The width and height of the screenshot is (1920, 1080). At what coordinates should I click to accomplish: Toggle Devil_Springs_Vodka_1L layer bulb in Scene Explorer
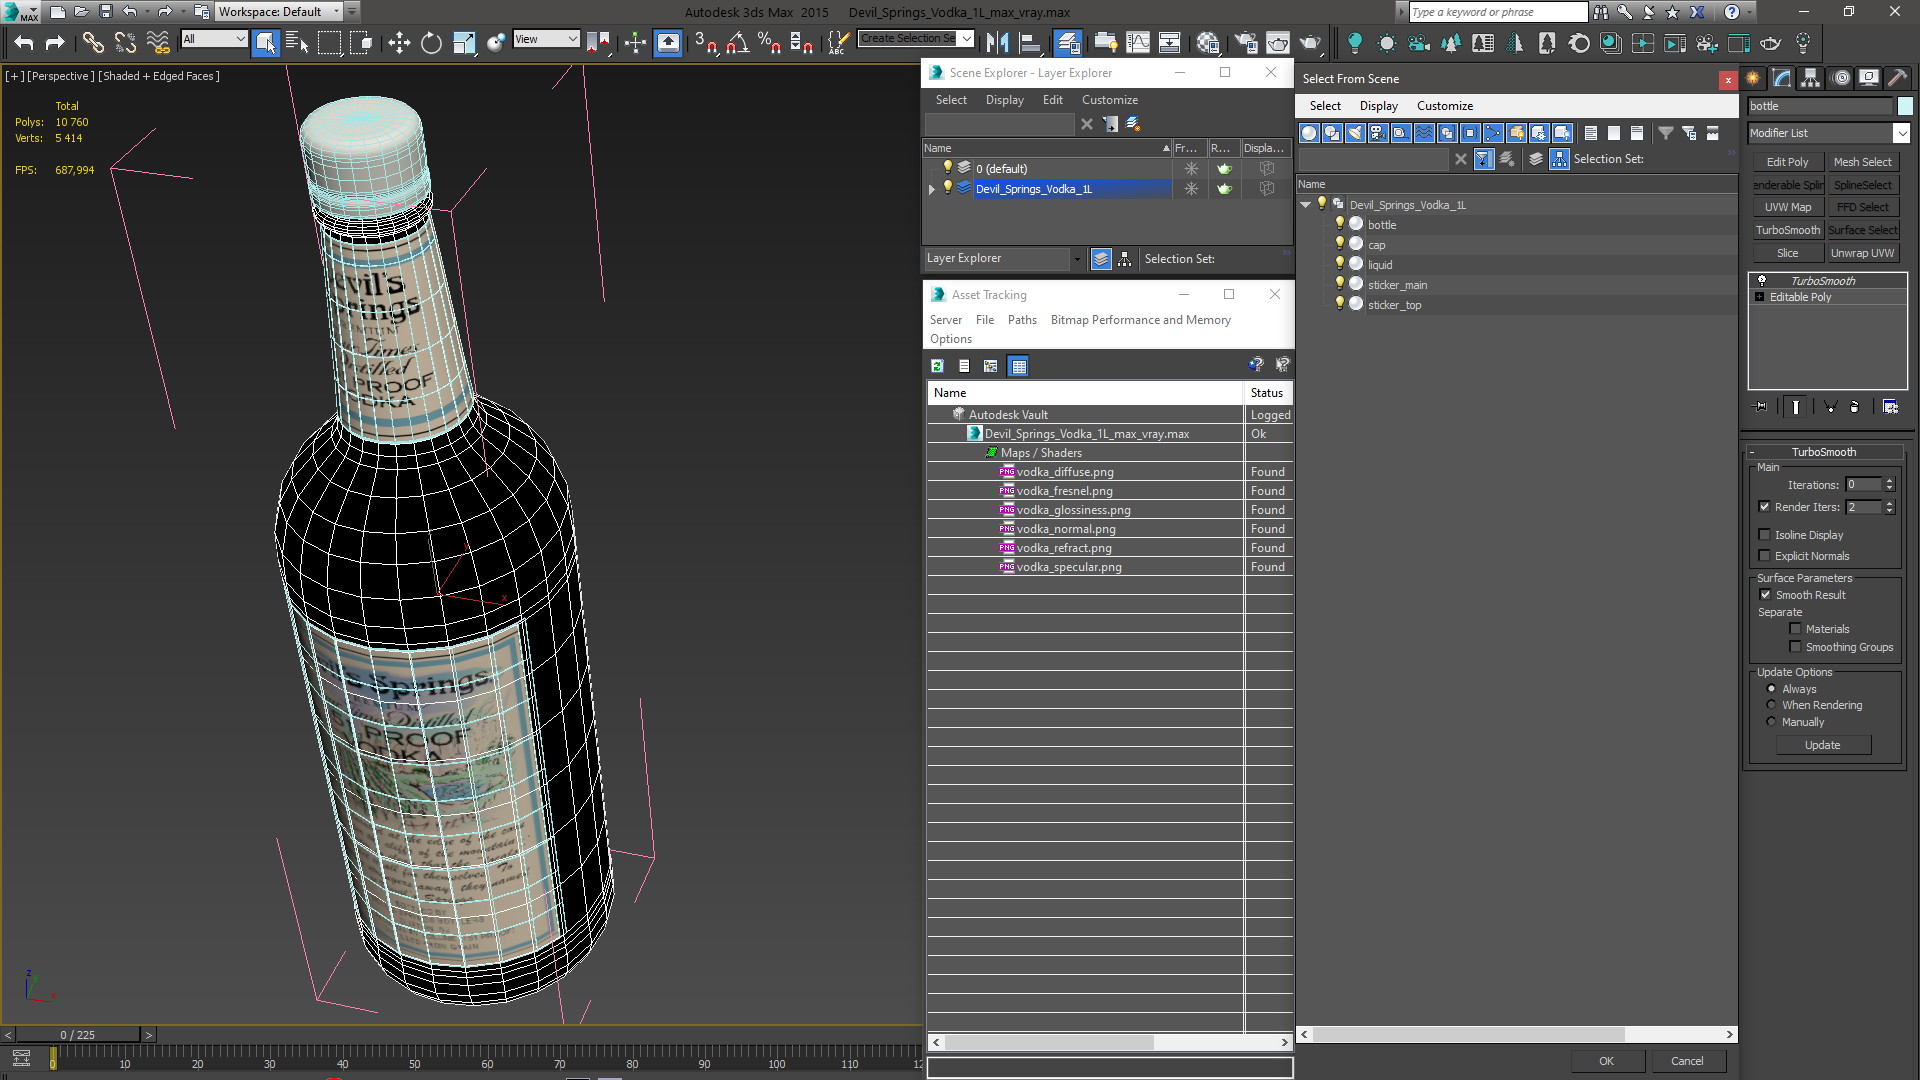pyautogui.click(x=948, y=187)
